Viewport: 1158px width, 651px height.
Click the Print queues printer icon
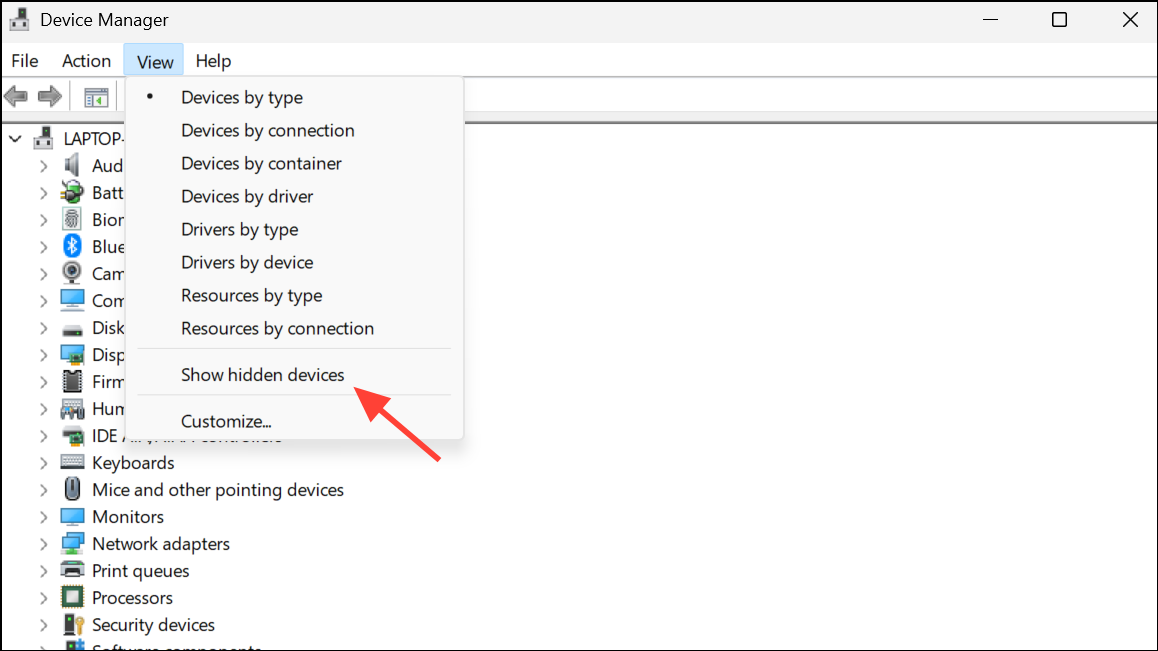(x=72, y=570)
